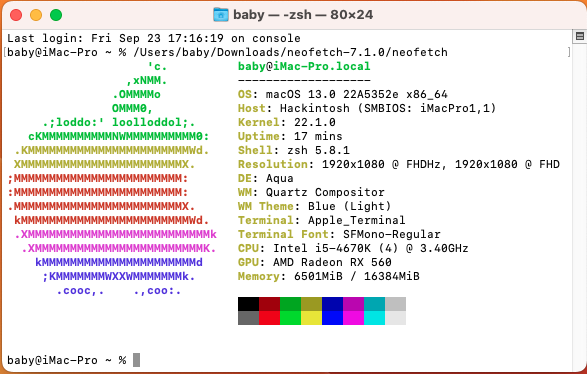Click the 'CPU: Intel i5-4670K' line
The image size is (587, 374).
[353, 248]
